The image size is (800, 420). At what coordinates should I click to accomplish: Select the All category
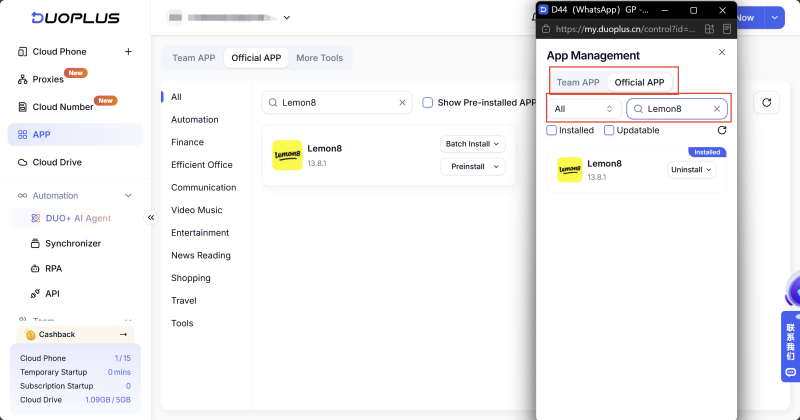click(x=176, y=97)
